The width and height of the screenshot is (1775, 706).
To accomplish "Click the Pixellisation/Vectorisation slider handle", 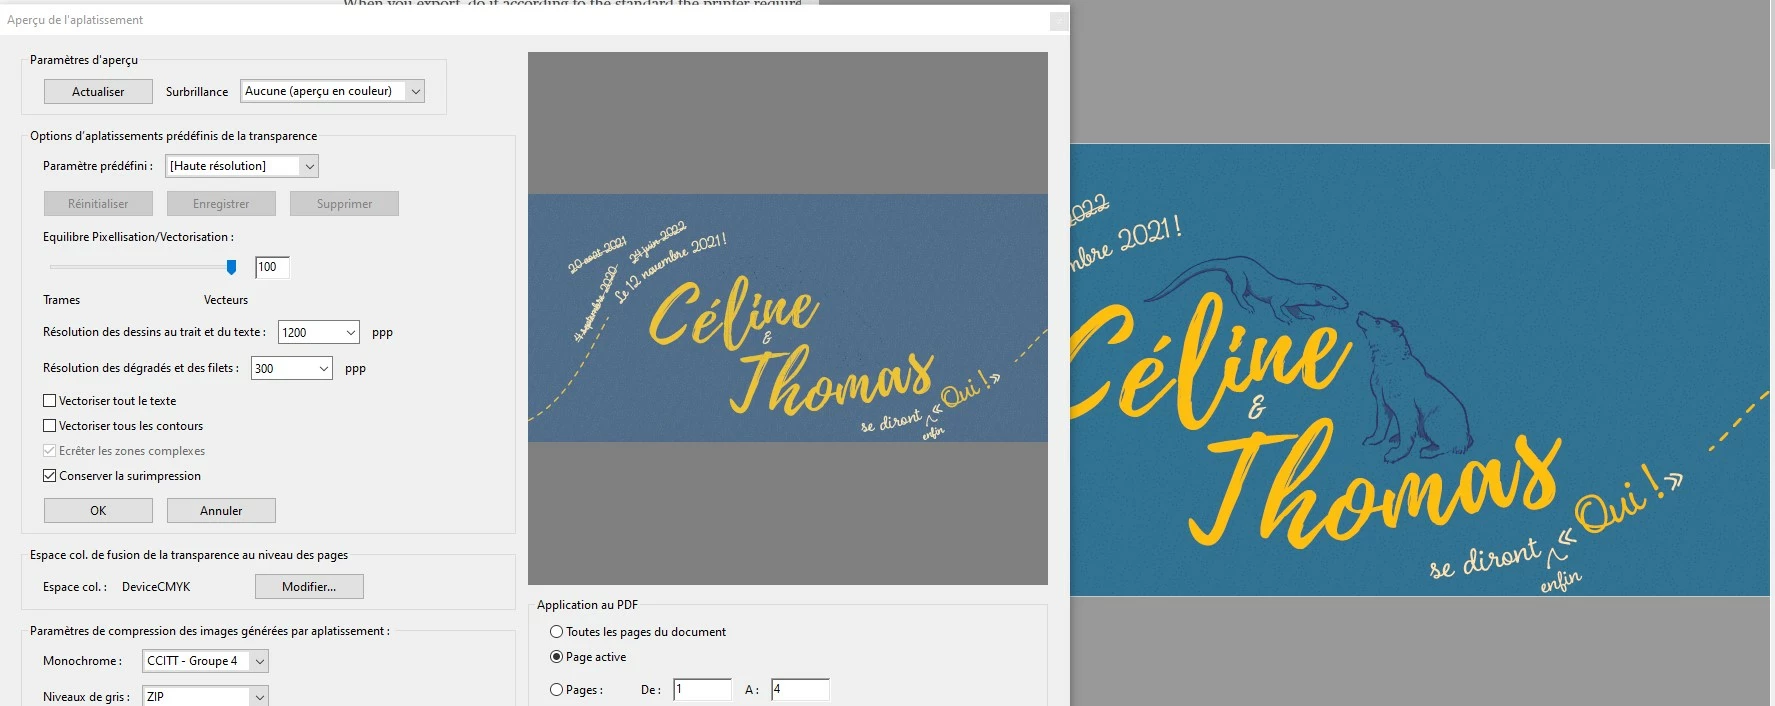I will (232, 267).
